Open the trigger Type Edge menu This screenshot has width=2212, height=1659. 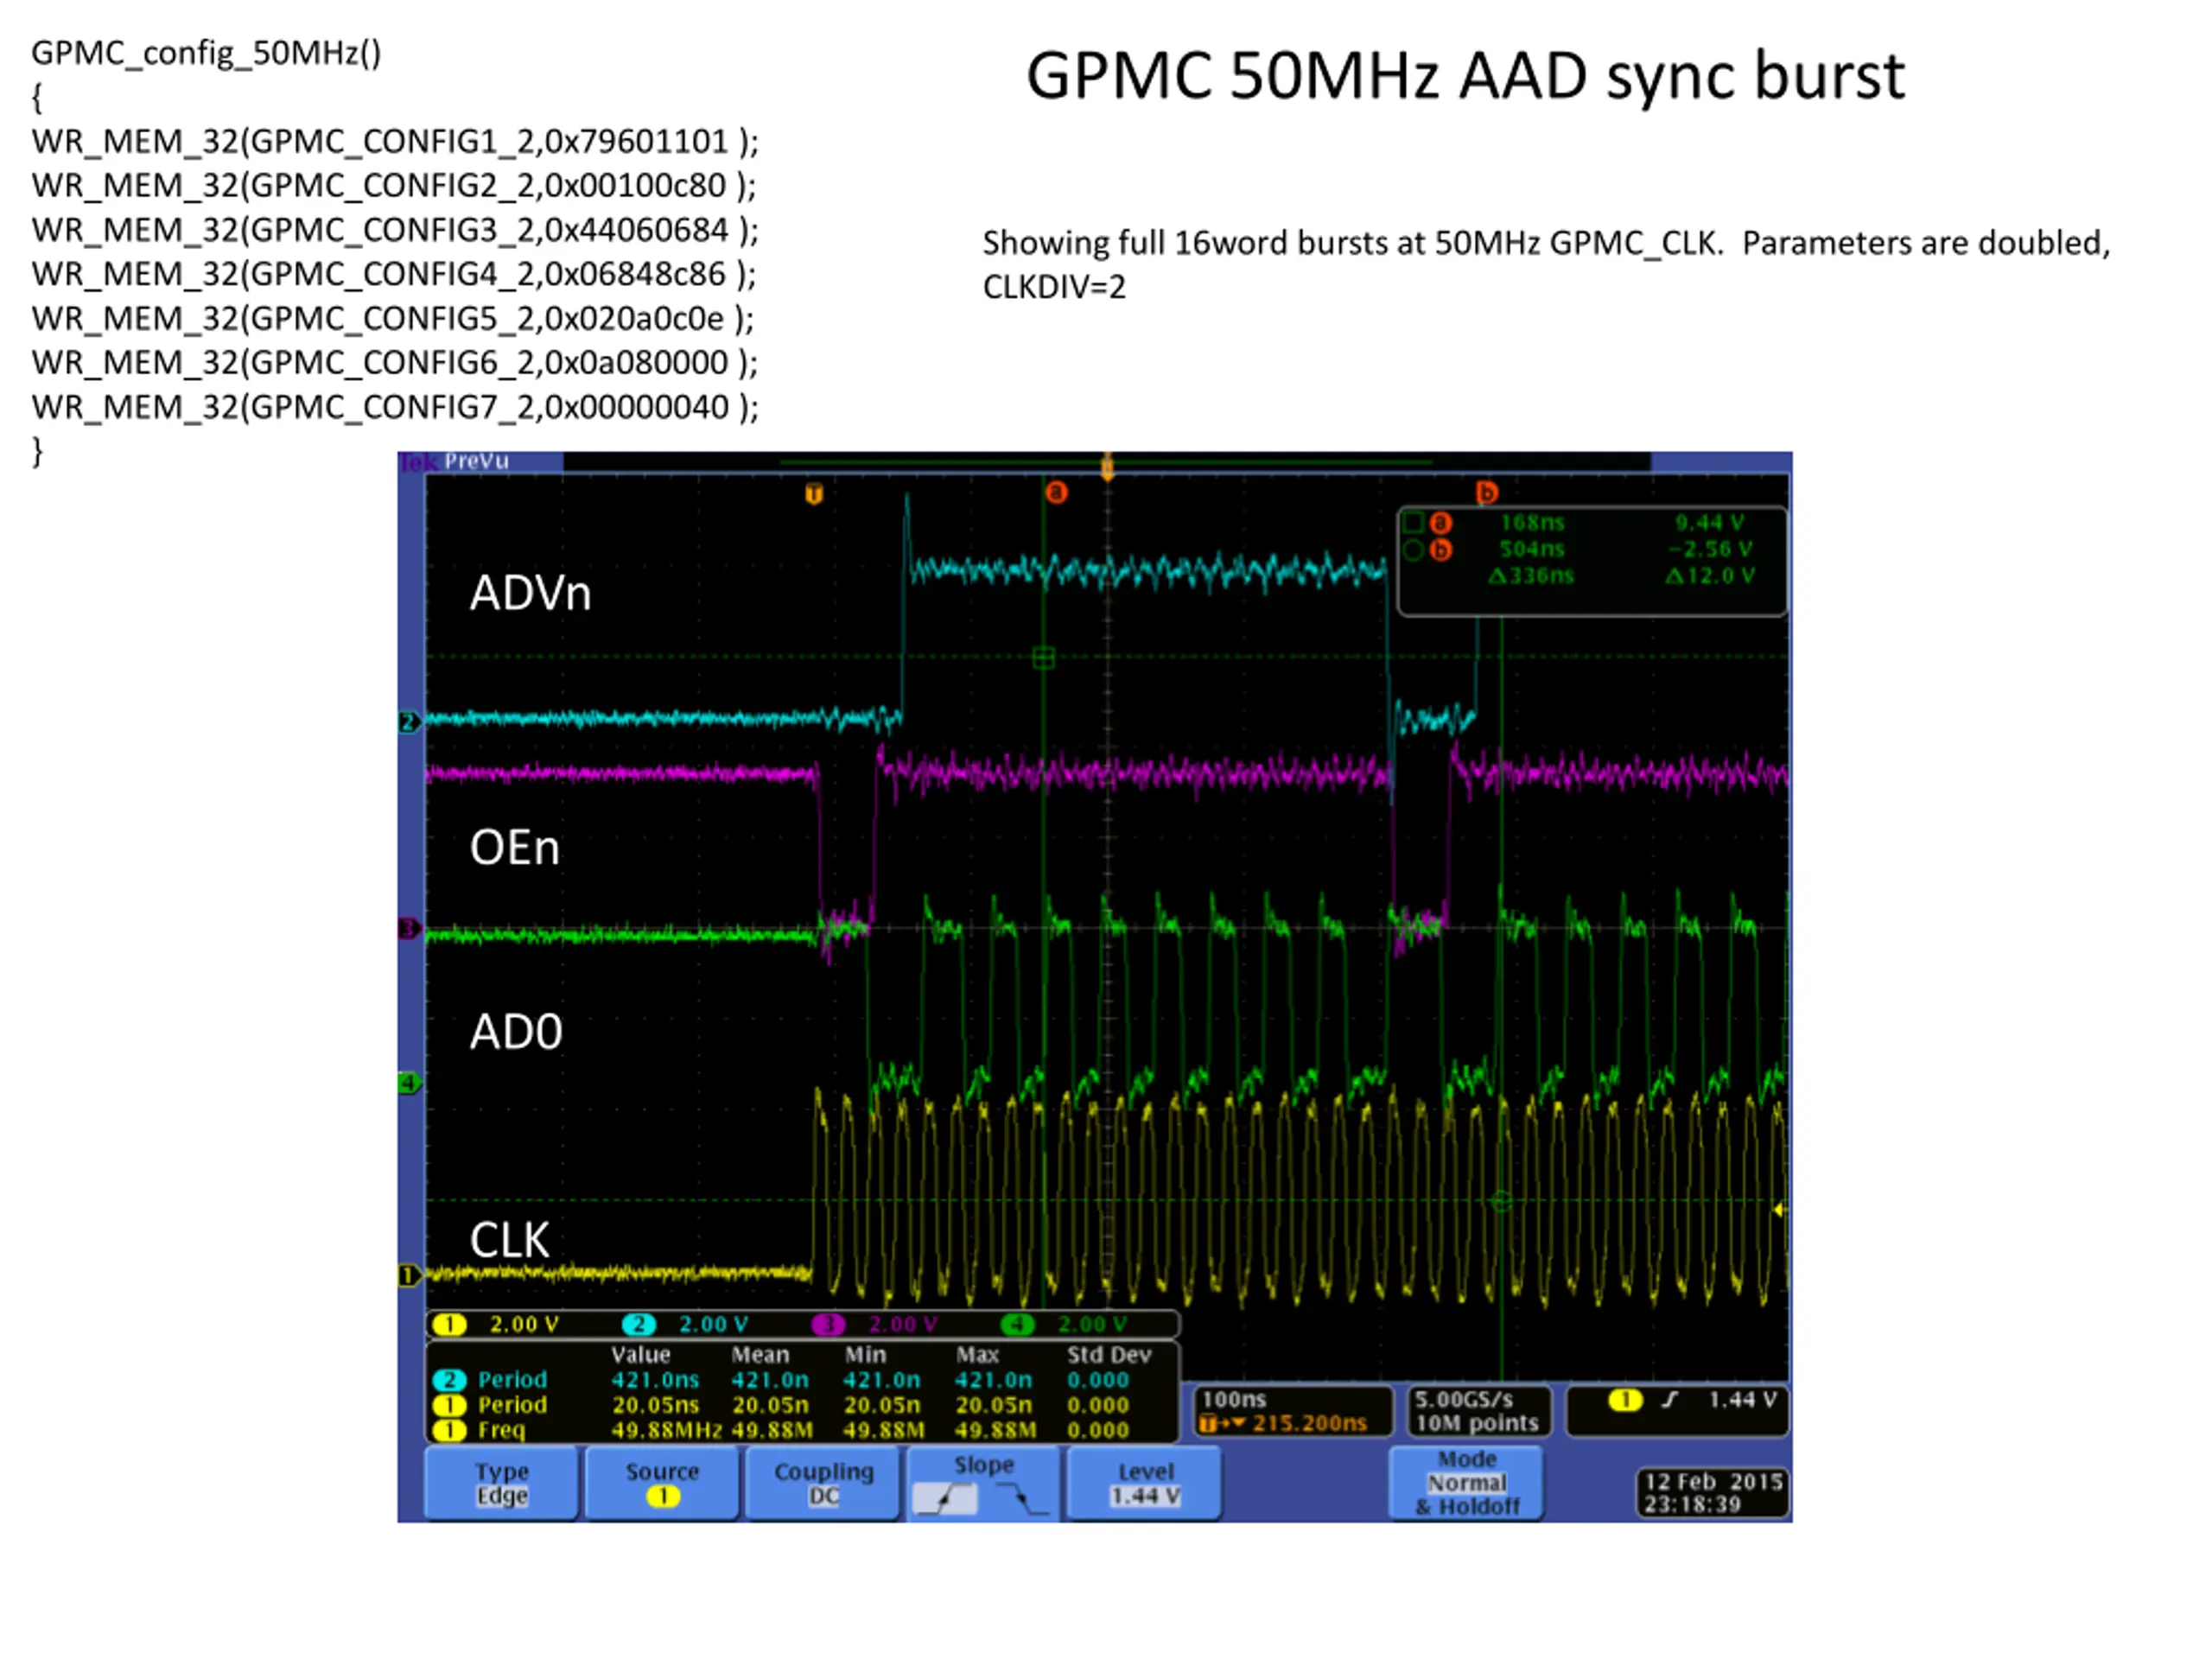click(502, 1483)
